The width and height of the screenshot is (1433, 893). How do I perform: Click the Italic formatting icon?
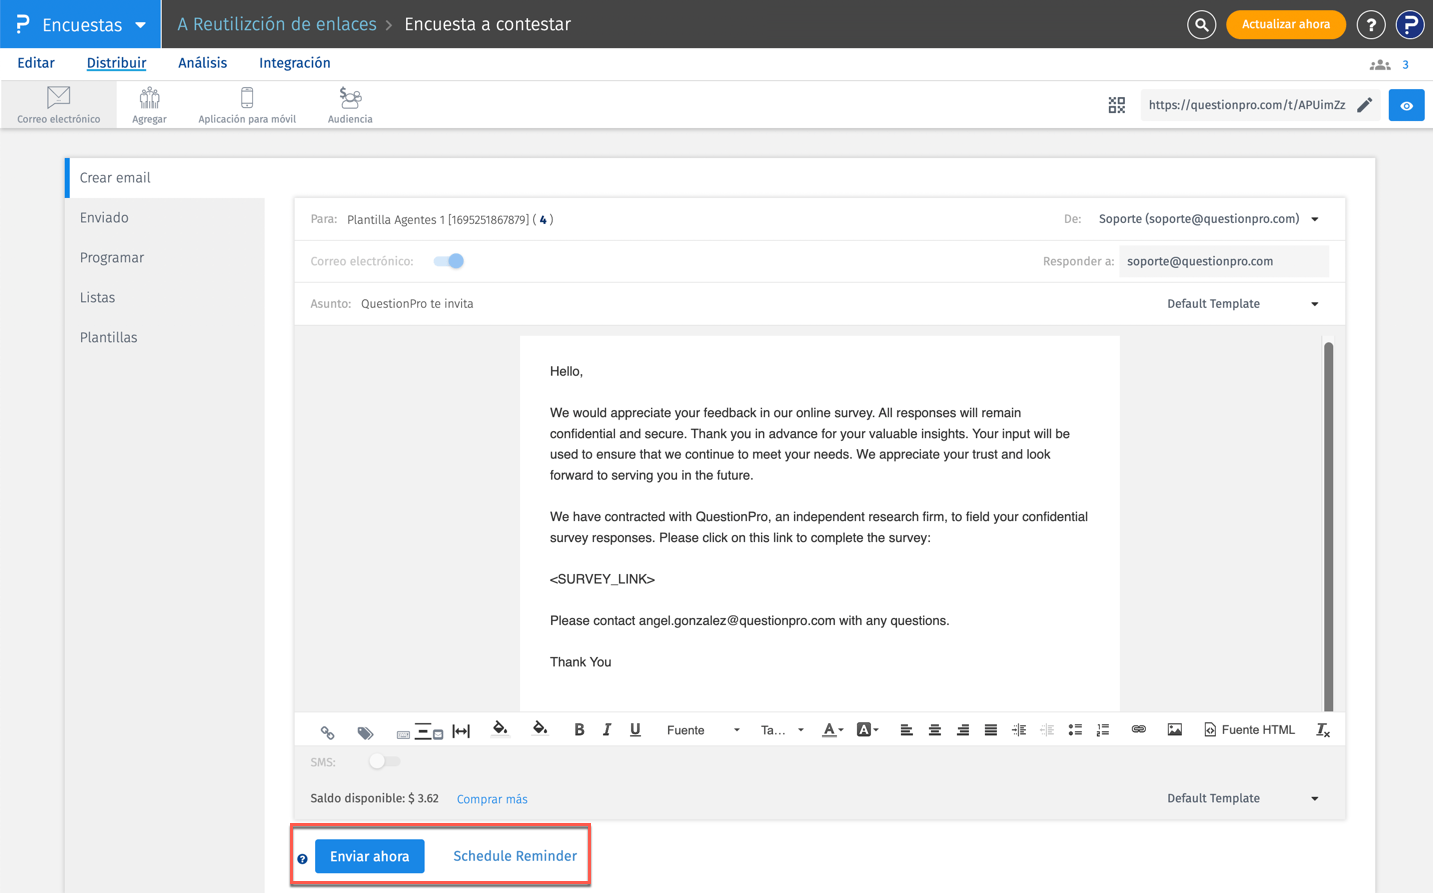[607, 730]
